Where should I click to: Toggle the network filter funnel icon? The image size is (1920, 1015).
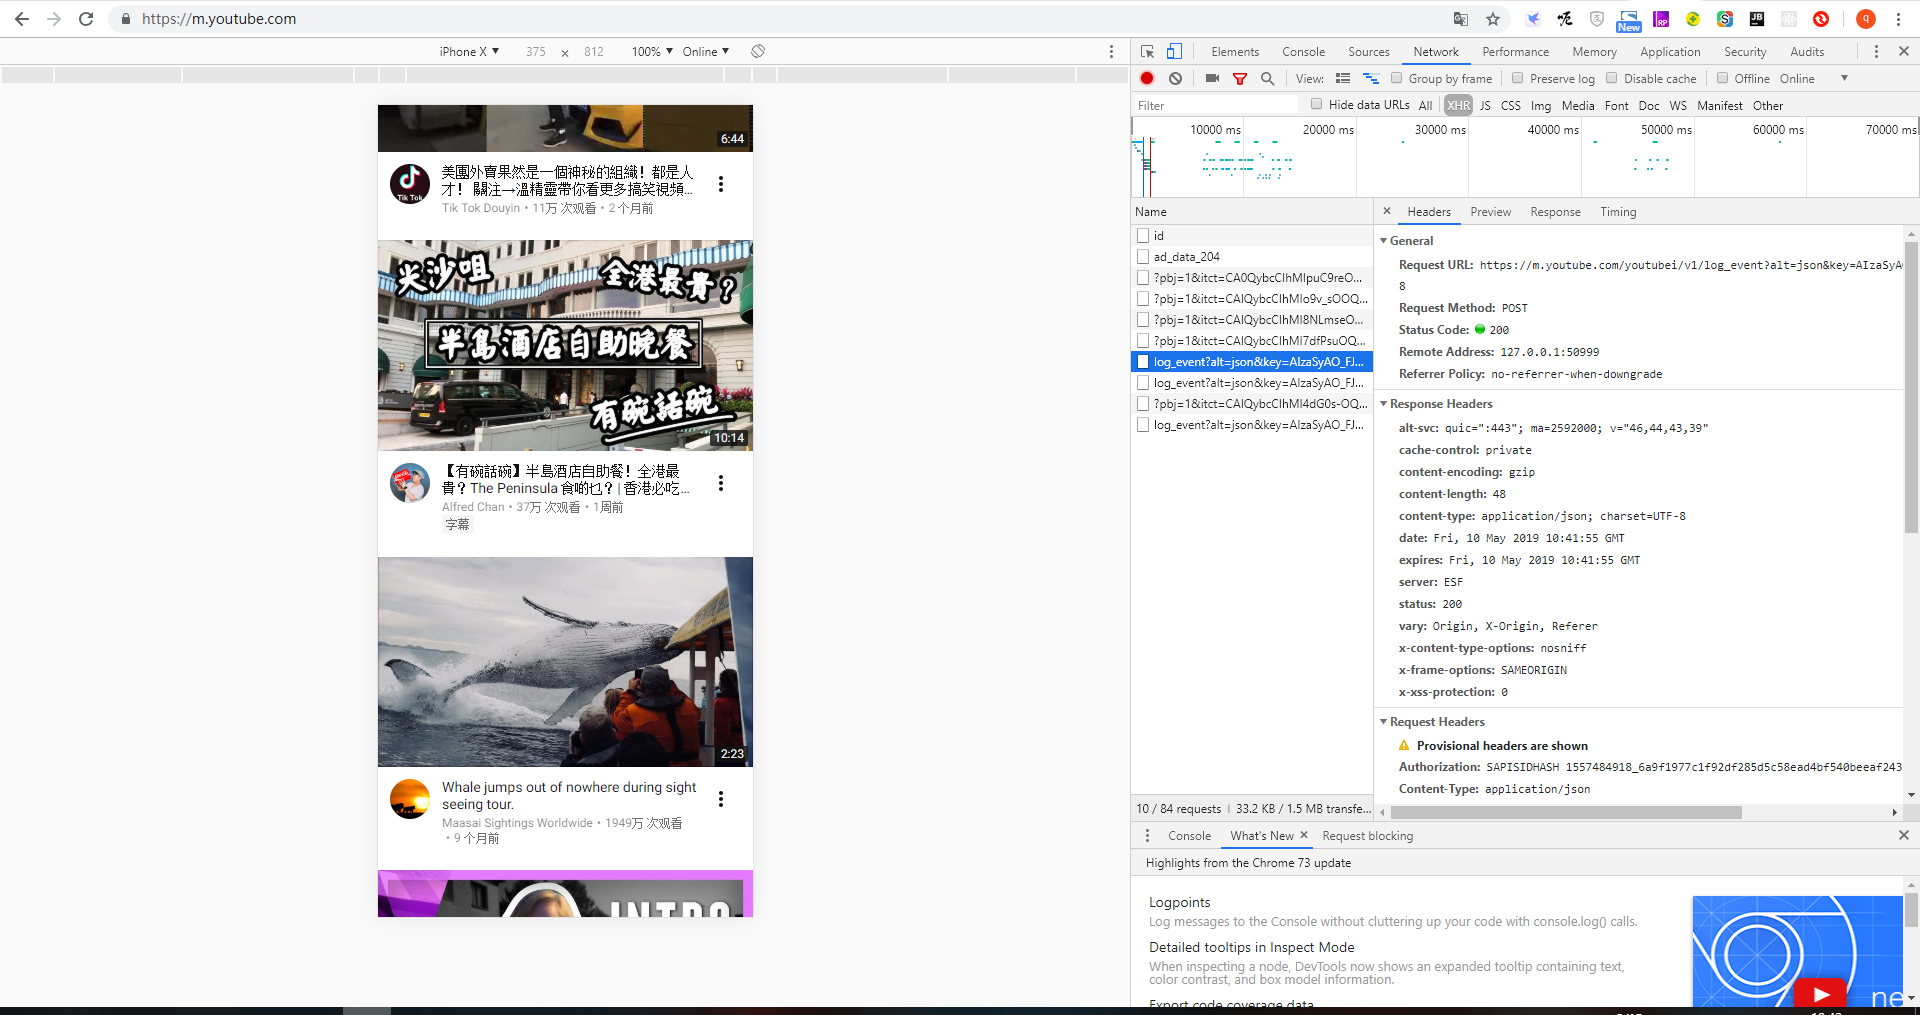click(x=1240, y=79)
